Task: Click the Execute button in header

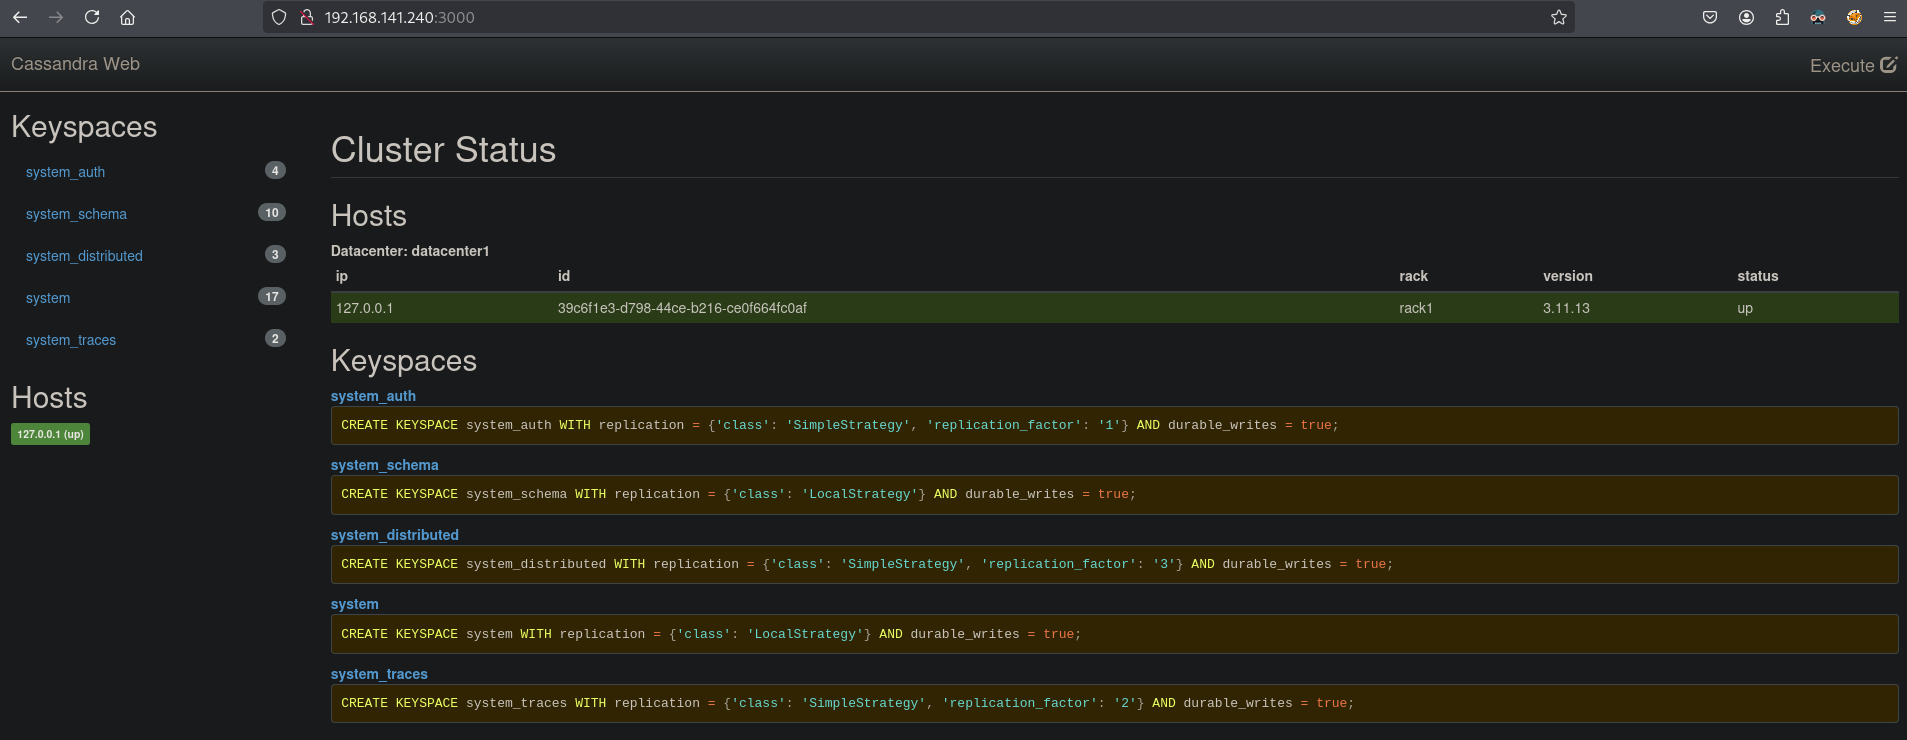Action: pos(1852,65)
